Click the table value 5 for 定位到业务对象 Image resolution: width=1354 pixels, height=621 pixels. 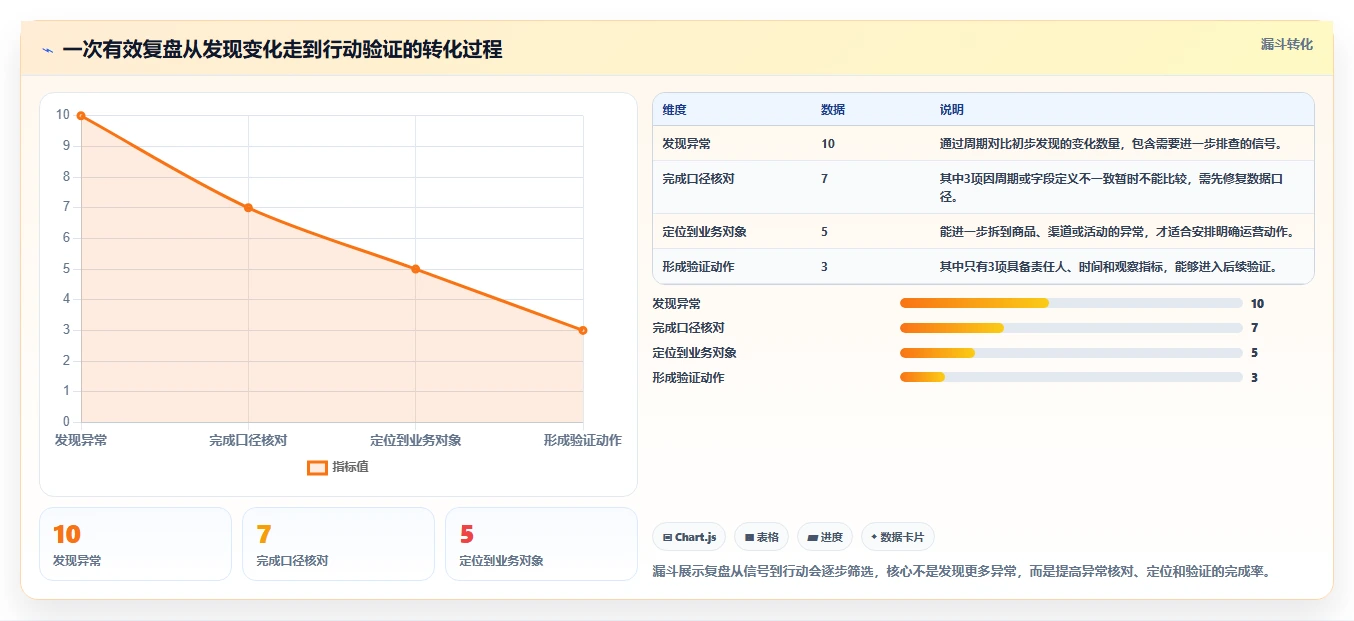coord(824,232)
